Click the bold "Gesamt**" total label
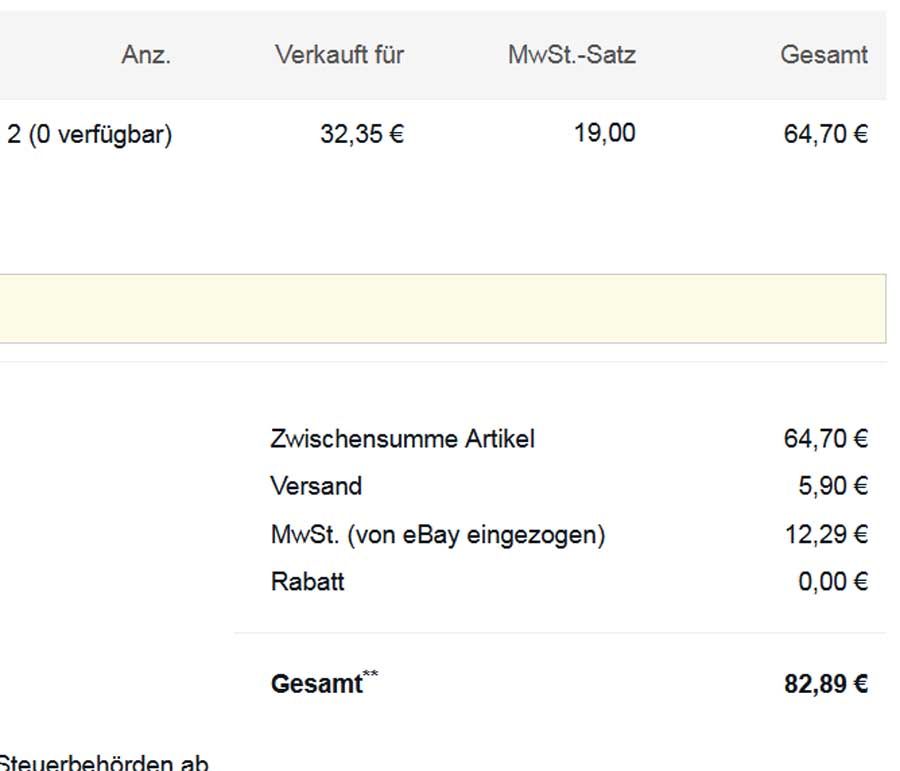 click(x=323, y=684)
